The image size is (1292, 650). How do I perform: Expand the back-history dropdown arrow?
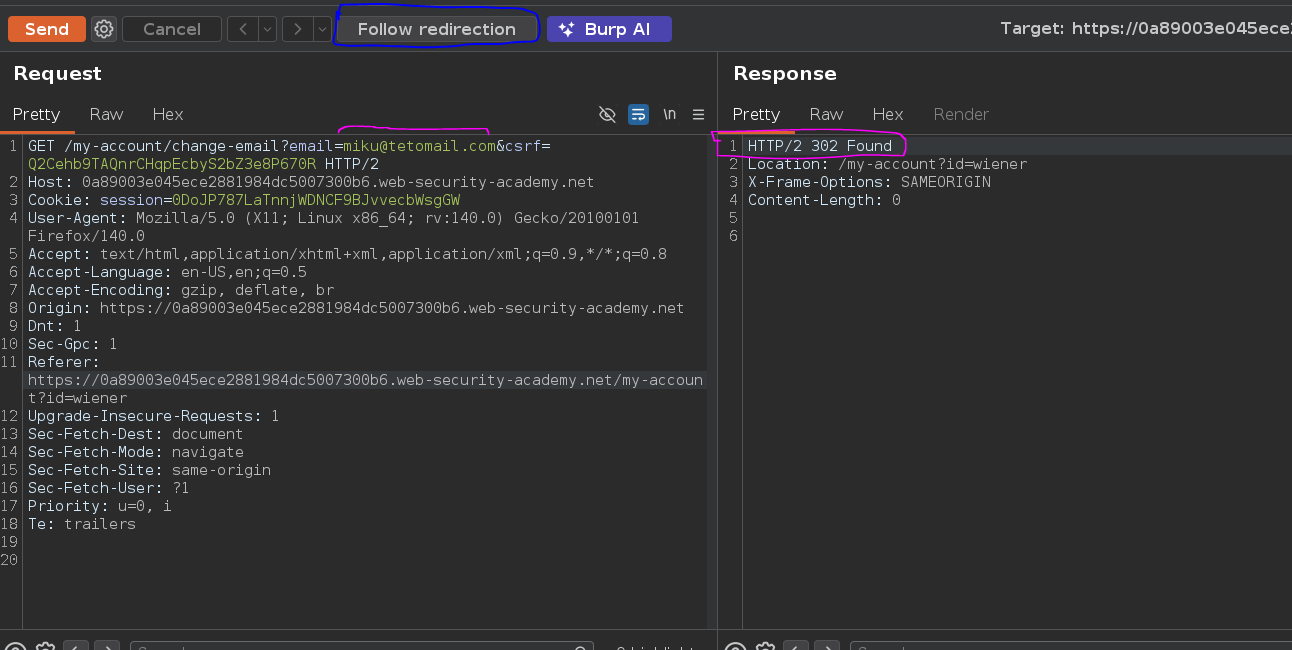click(x=267, y=29)
